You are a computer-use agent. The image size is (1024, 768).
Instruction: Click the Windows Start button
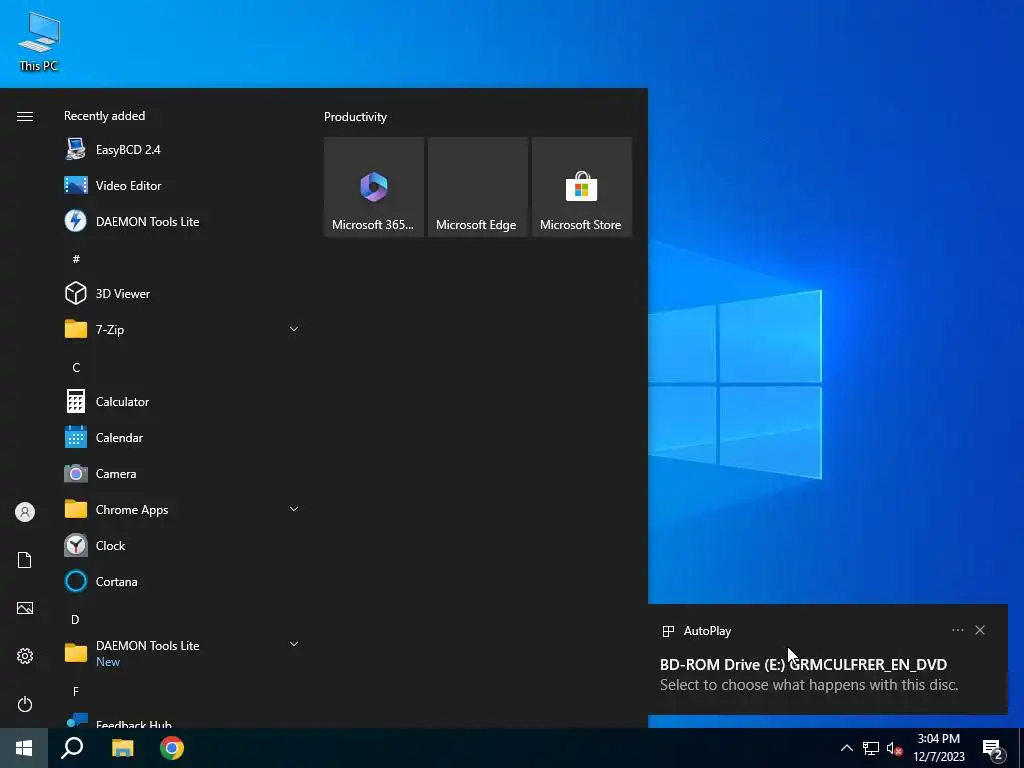(x=24, y=748)
